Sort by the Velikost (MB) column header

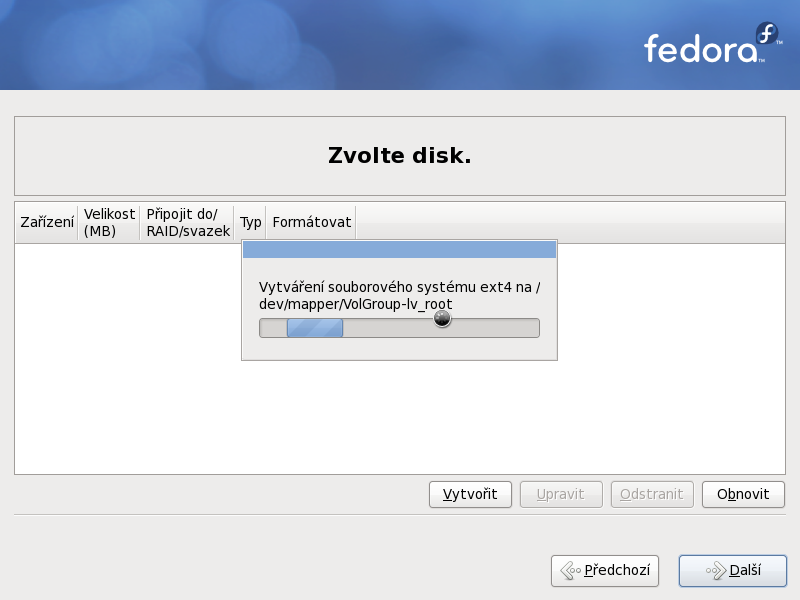click(109, 222)
